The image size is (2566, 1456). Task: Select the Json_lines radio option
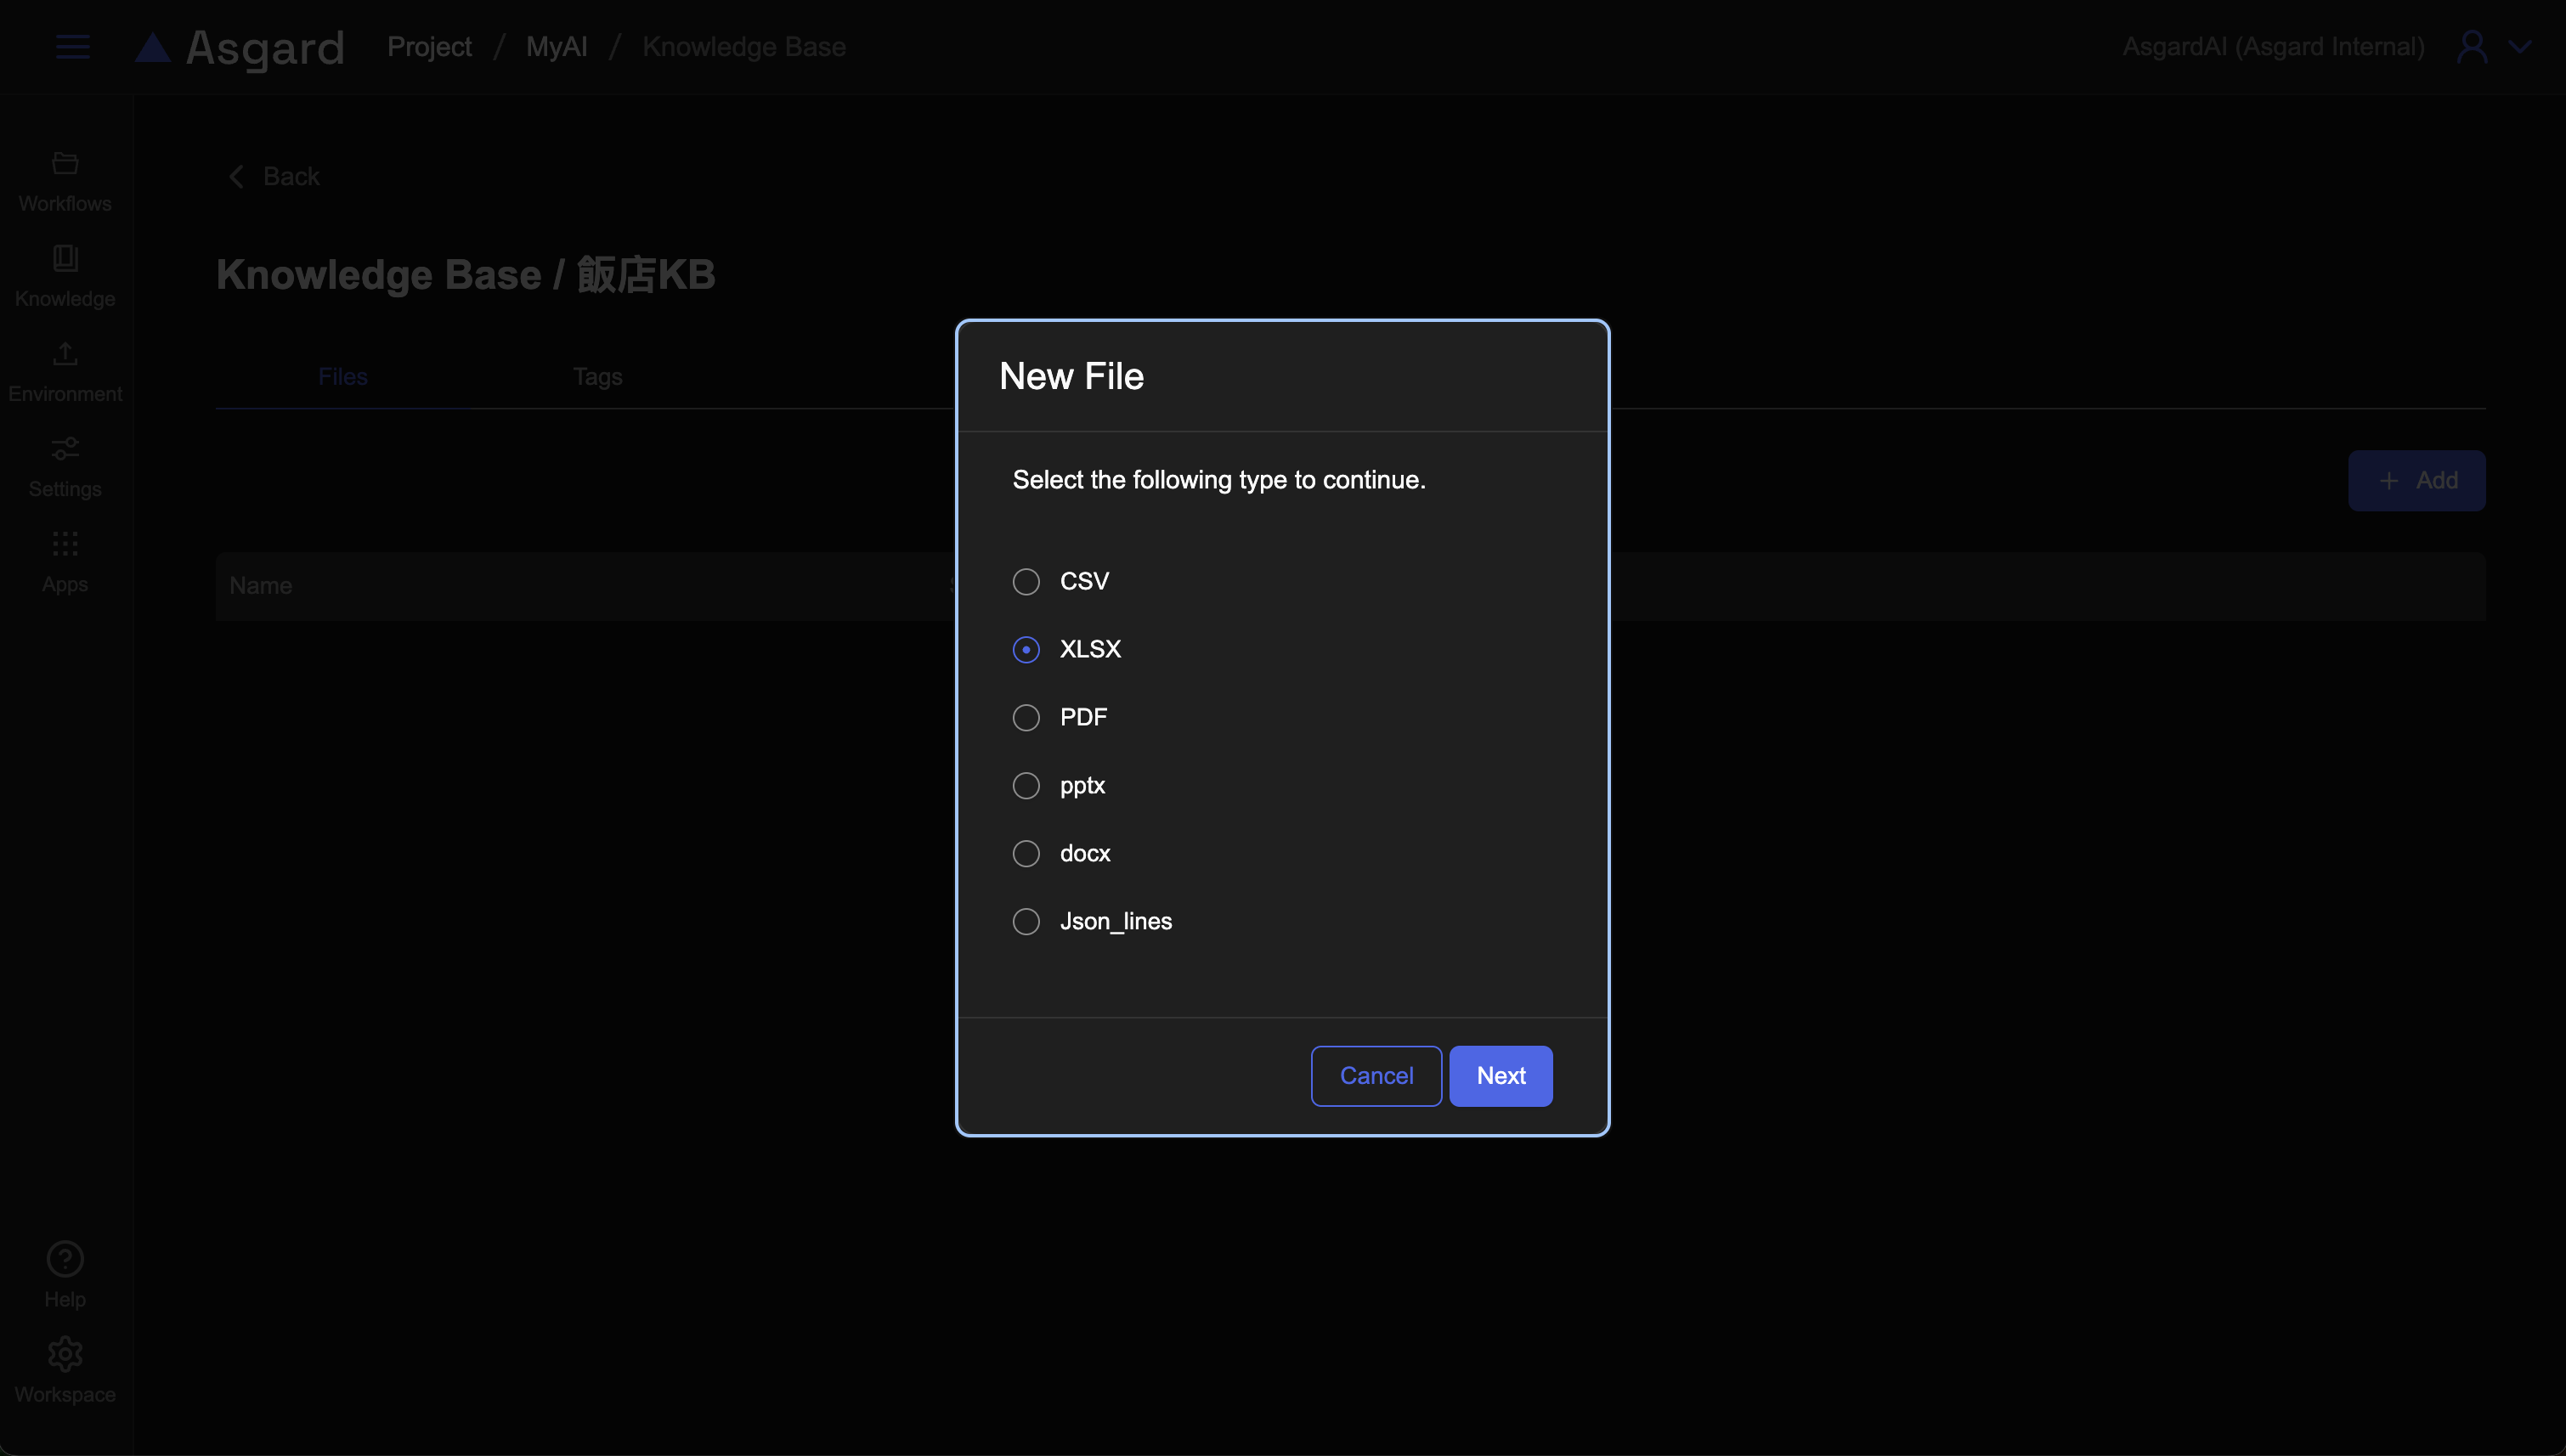(x=1026, y=921)
